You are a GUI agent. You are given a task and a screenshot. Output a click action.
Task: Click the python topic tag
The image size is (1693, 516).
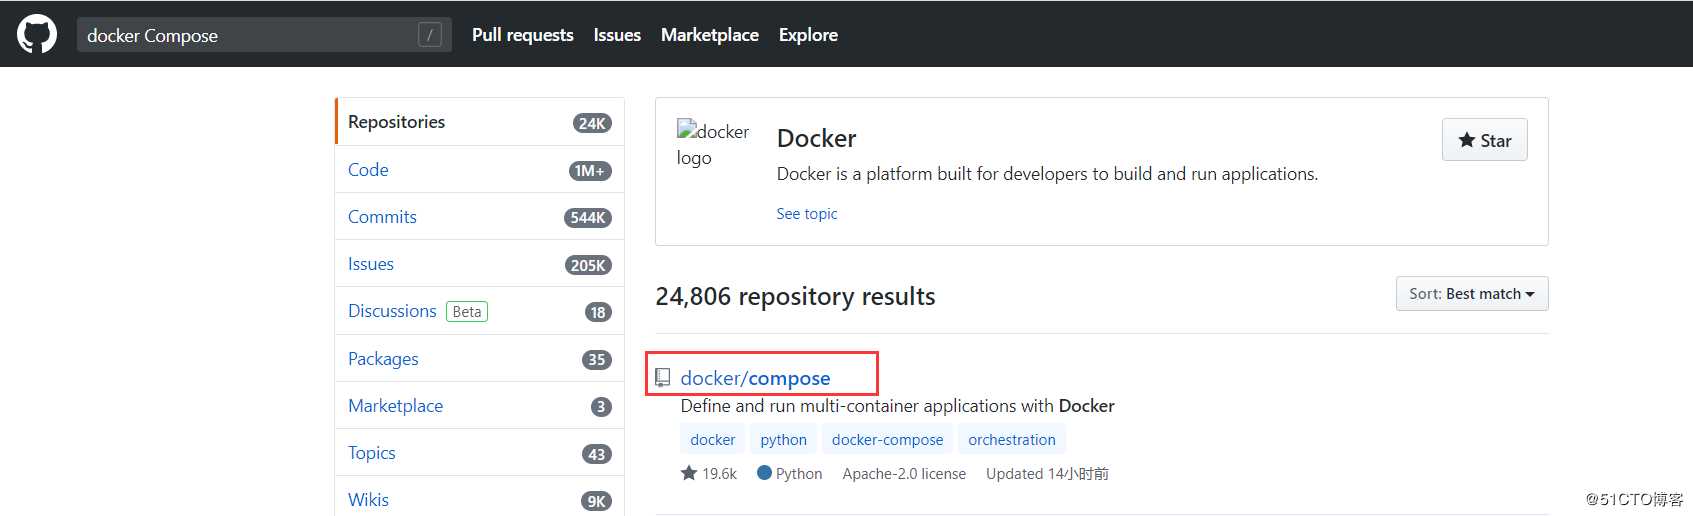coord(783,440)
